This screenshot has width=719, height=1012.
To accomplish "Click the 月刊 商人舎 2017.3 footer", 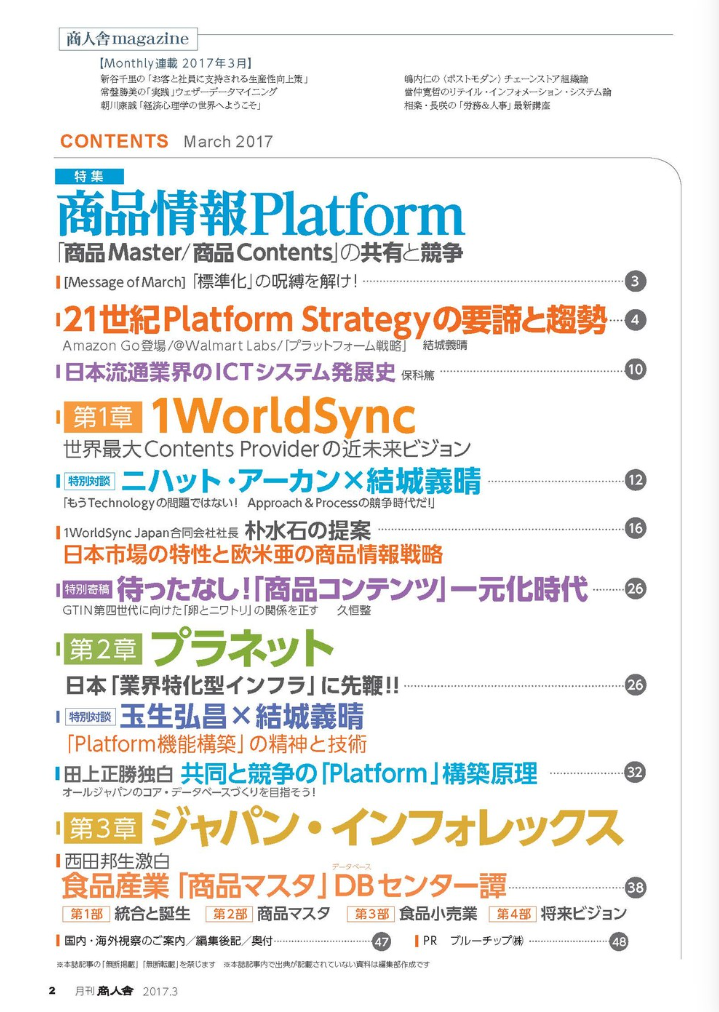I will pos(126,991).
